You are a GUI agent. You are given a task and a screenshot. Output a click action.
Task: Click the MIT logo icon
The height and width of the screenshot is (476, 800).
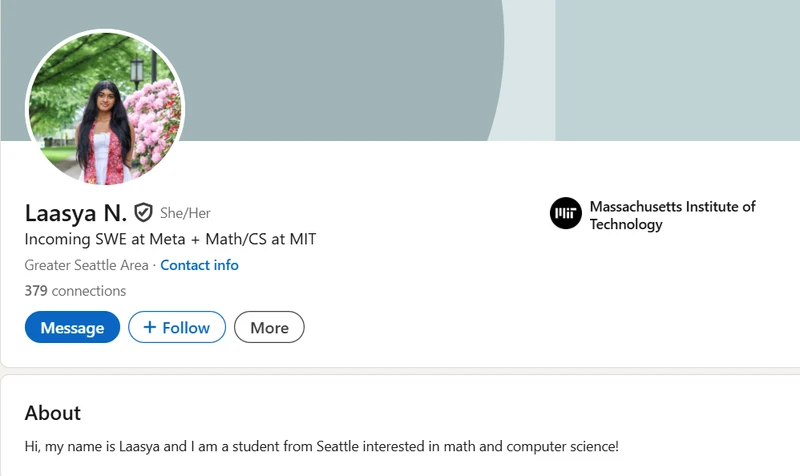[x=566, y=214]
